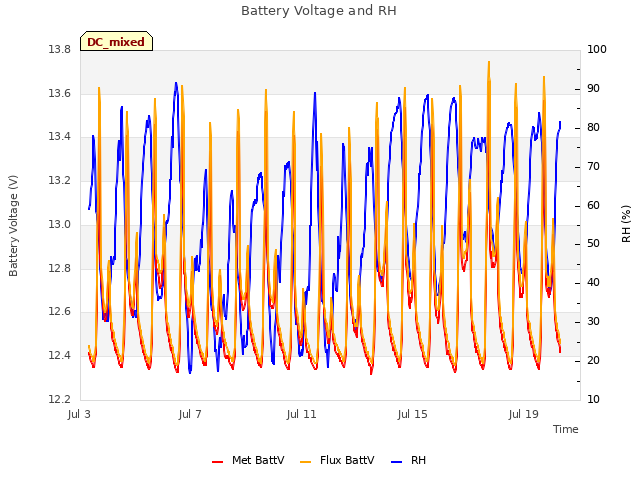Click the 30 RH tick label
Viewport: 640px width, 480px height.
coord(593,321)
